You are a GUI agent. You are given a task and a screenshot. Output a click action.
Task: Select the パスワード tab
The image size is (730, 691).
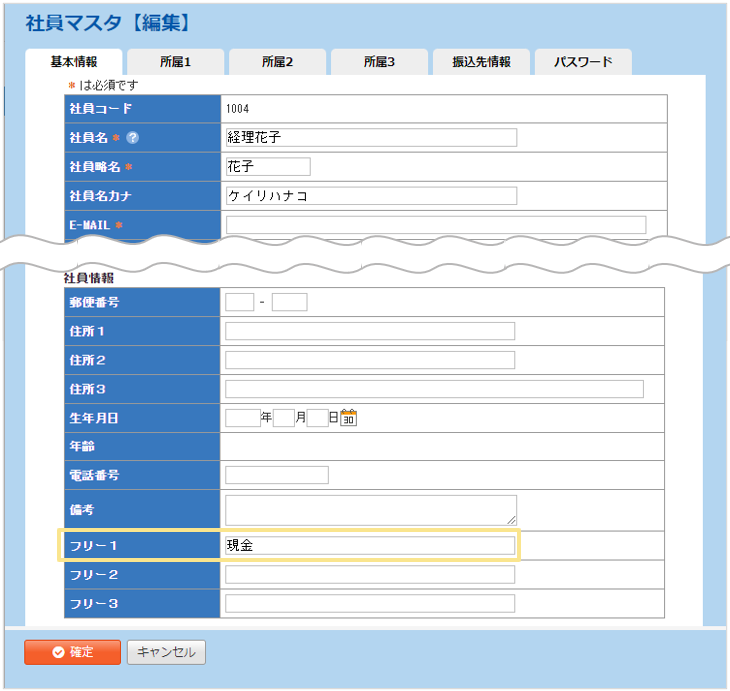click(x=583, y=62)
